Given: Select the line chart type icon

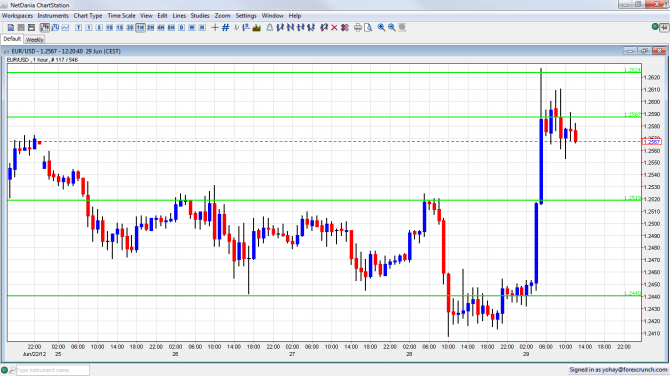Looking at the screenshot, I should click(65, 28).
